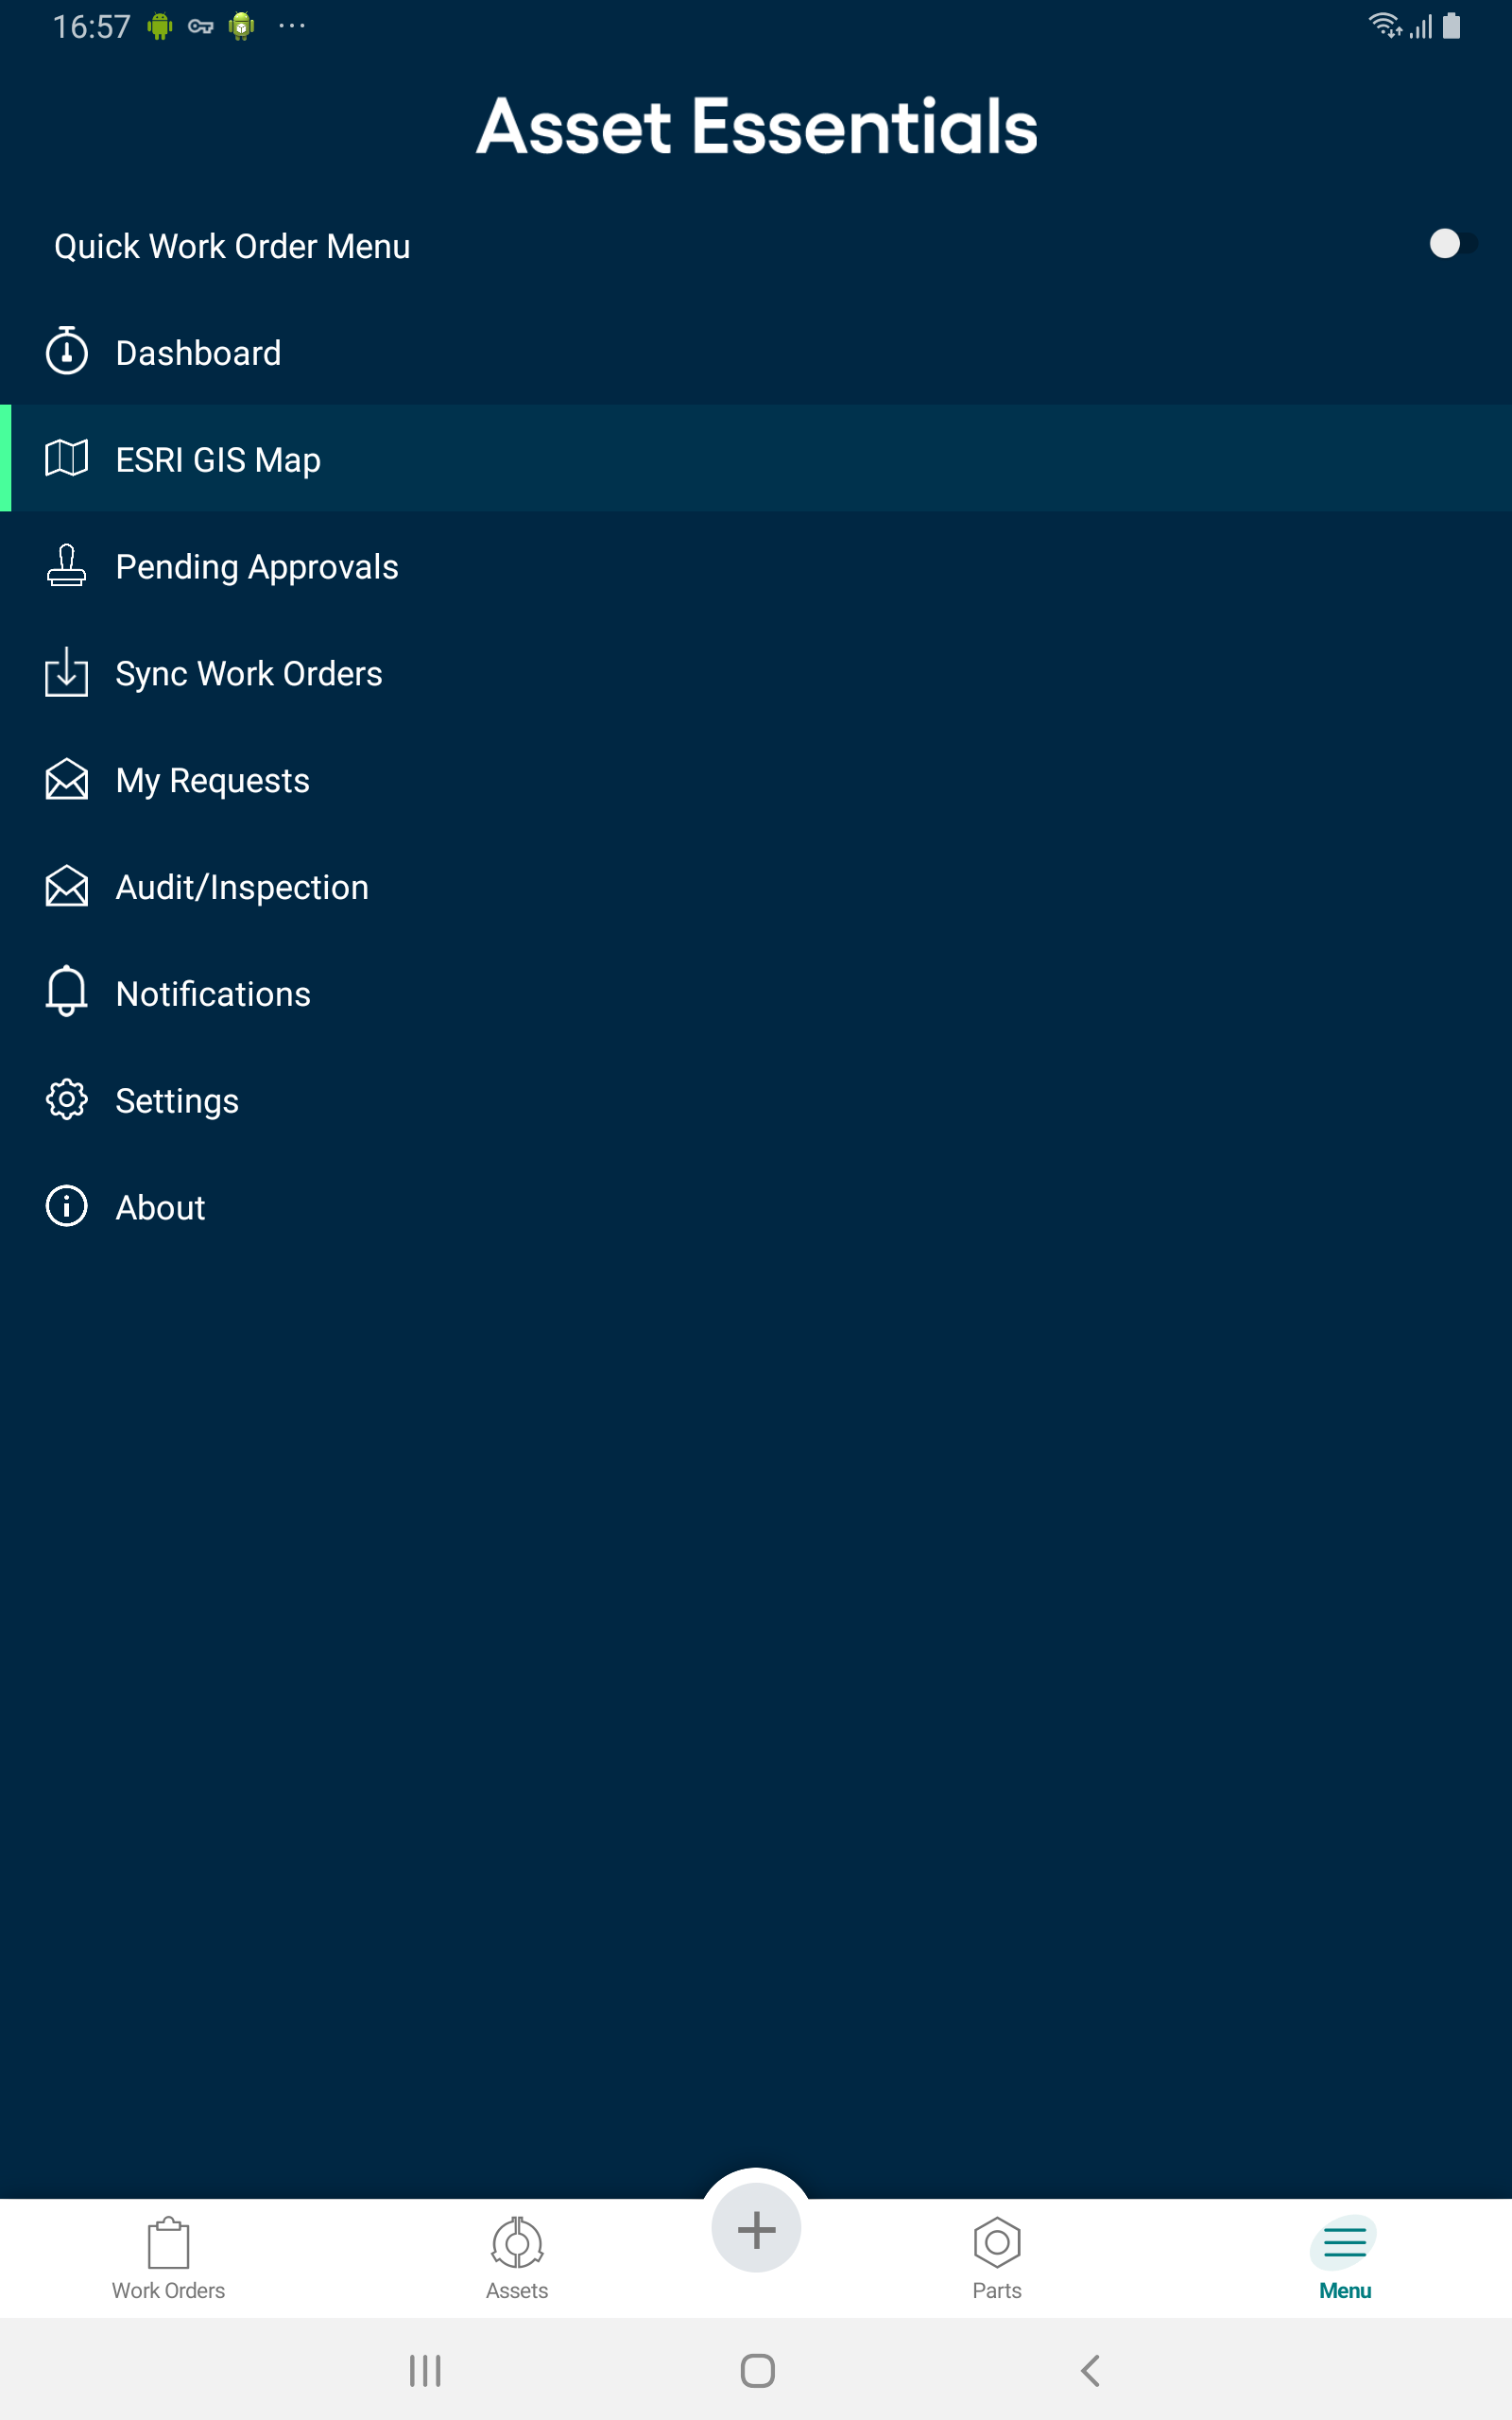This screenshot has width=1512, height=2420.
Task: Tap the Android back button
Action: pos(1091,2370)
